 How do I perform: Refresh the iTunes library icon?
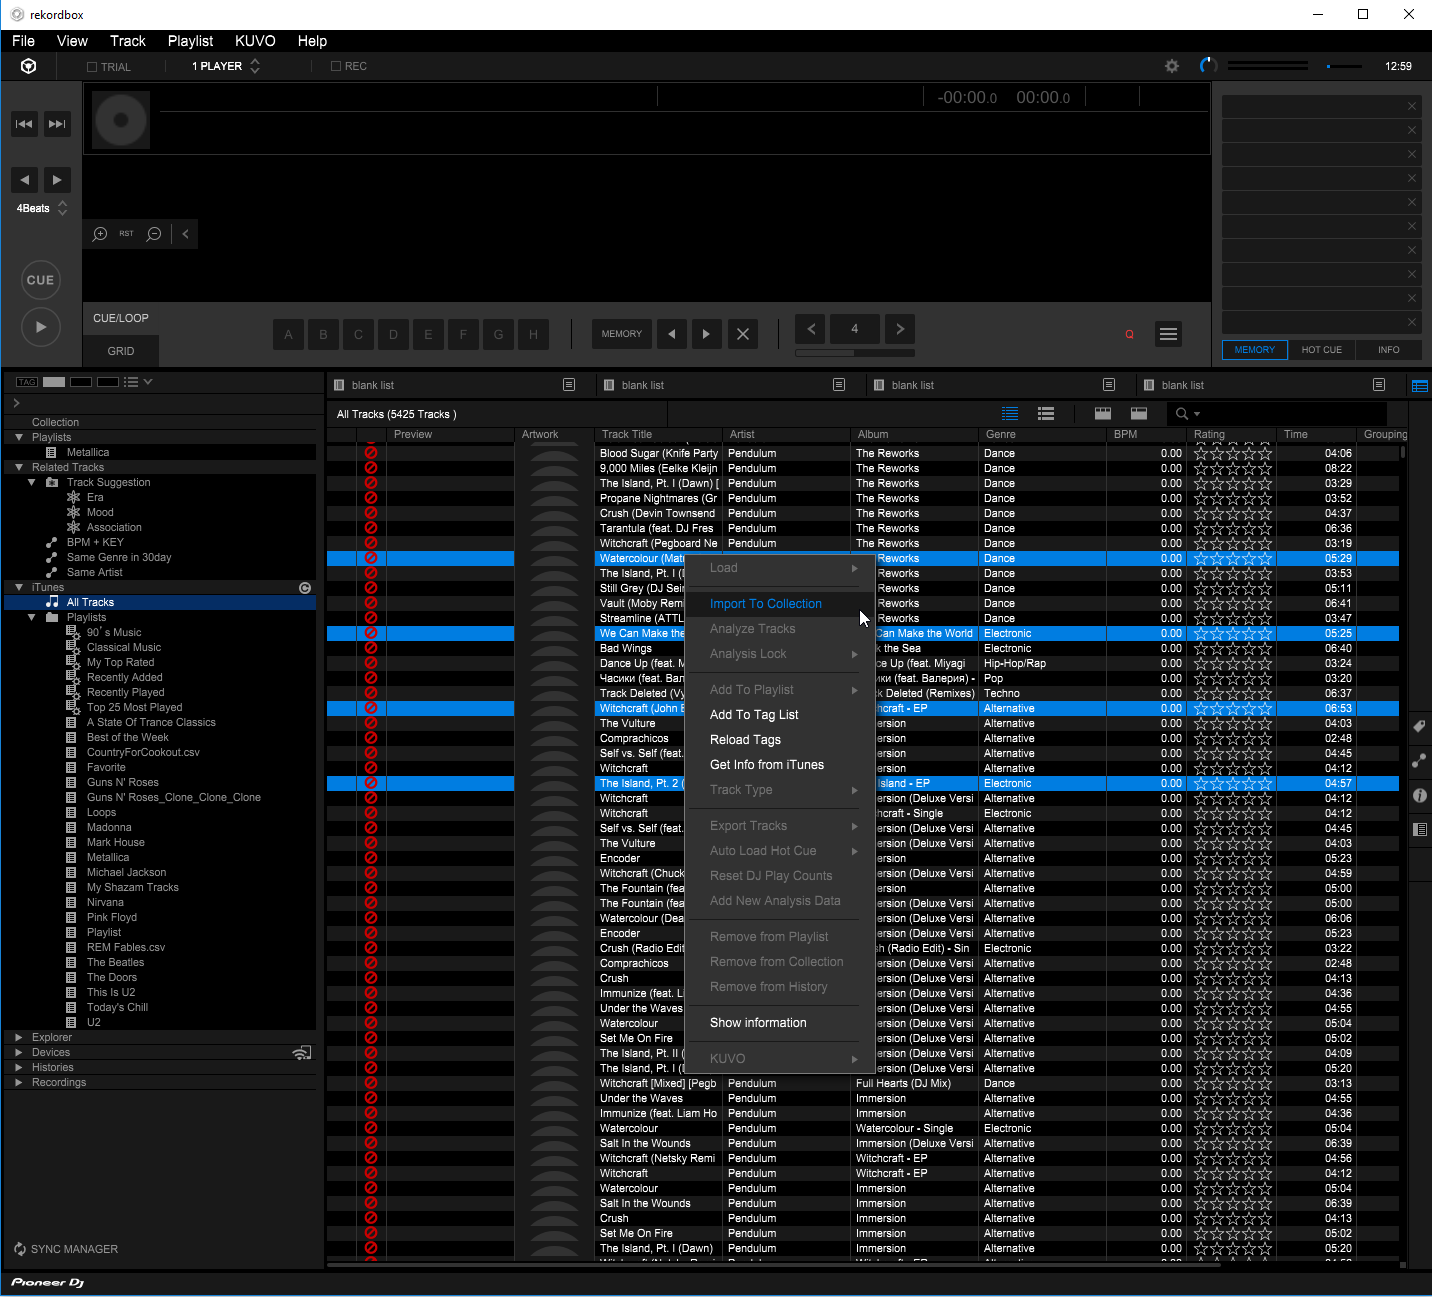coord(305,588)
